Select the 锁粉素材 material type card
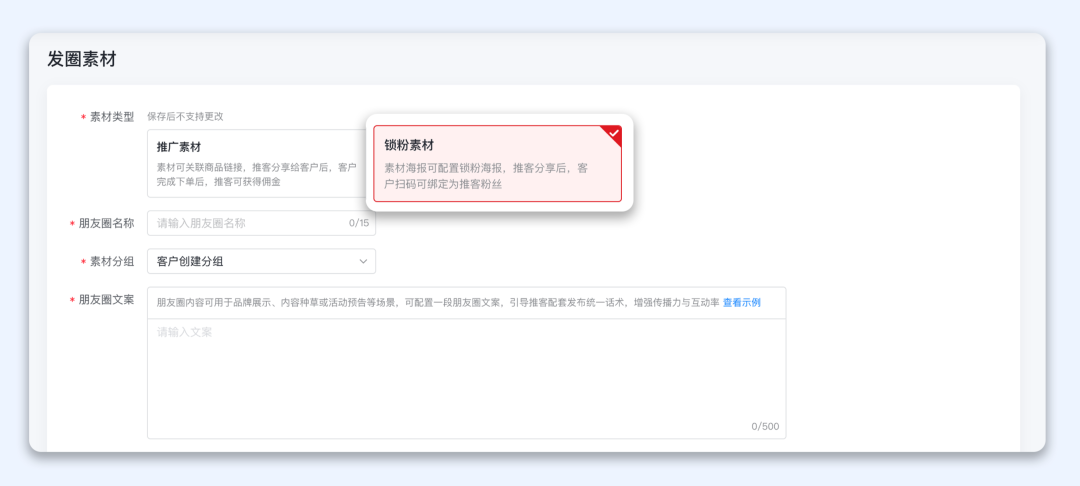The width and height of the screenshot is (1080, 486). [497, 163]
